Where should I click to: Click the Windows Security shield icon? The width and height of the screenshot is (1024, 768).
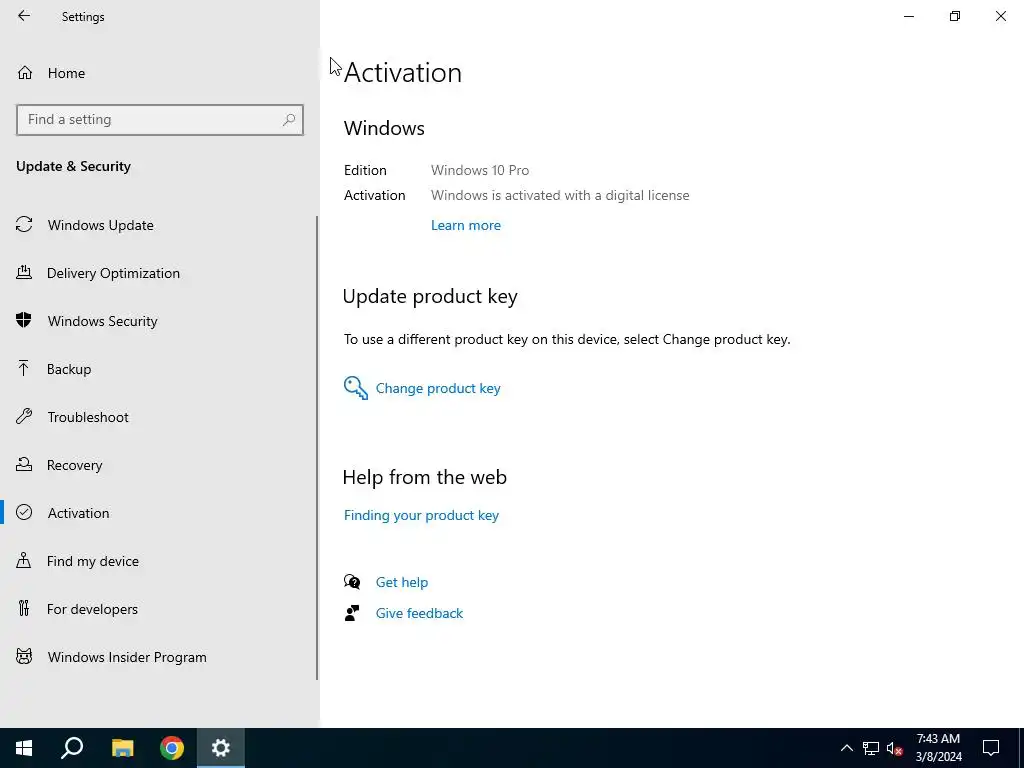(24, 320)
